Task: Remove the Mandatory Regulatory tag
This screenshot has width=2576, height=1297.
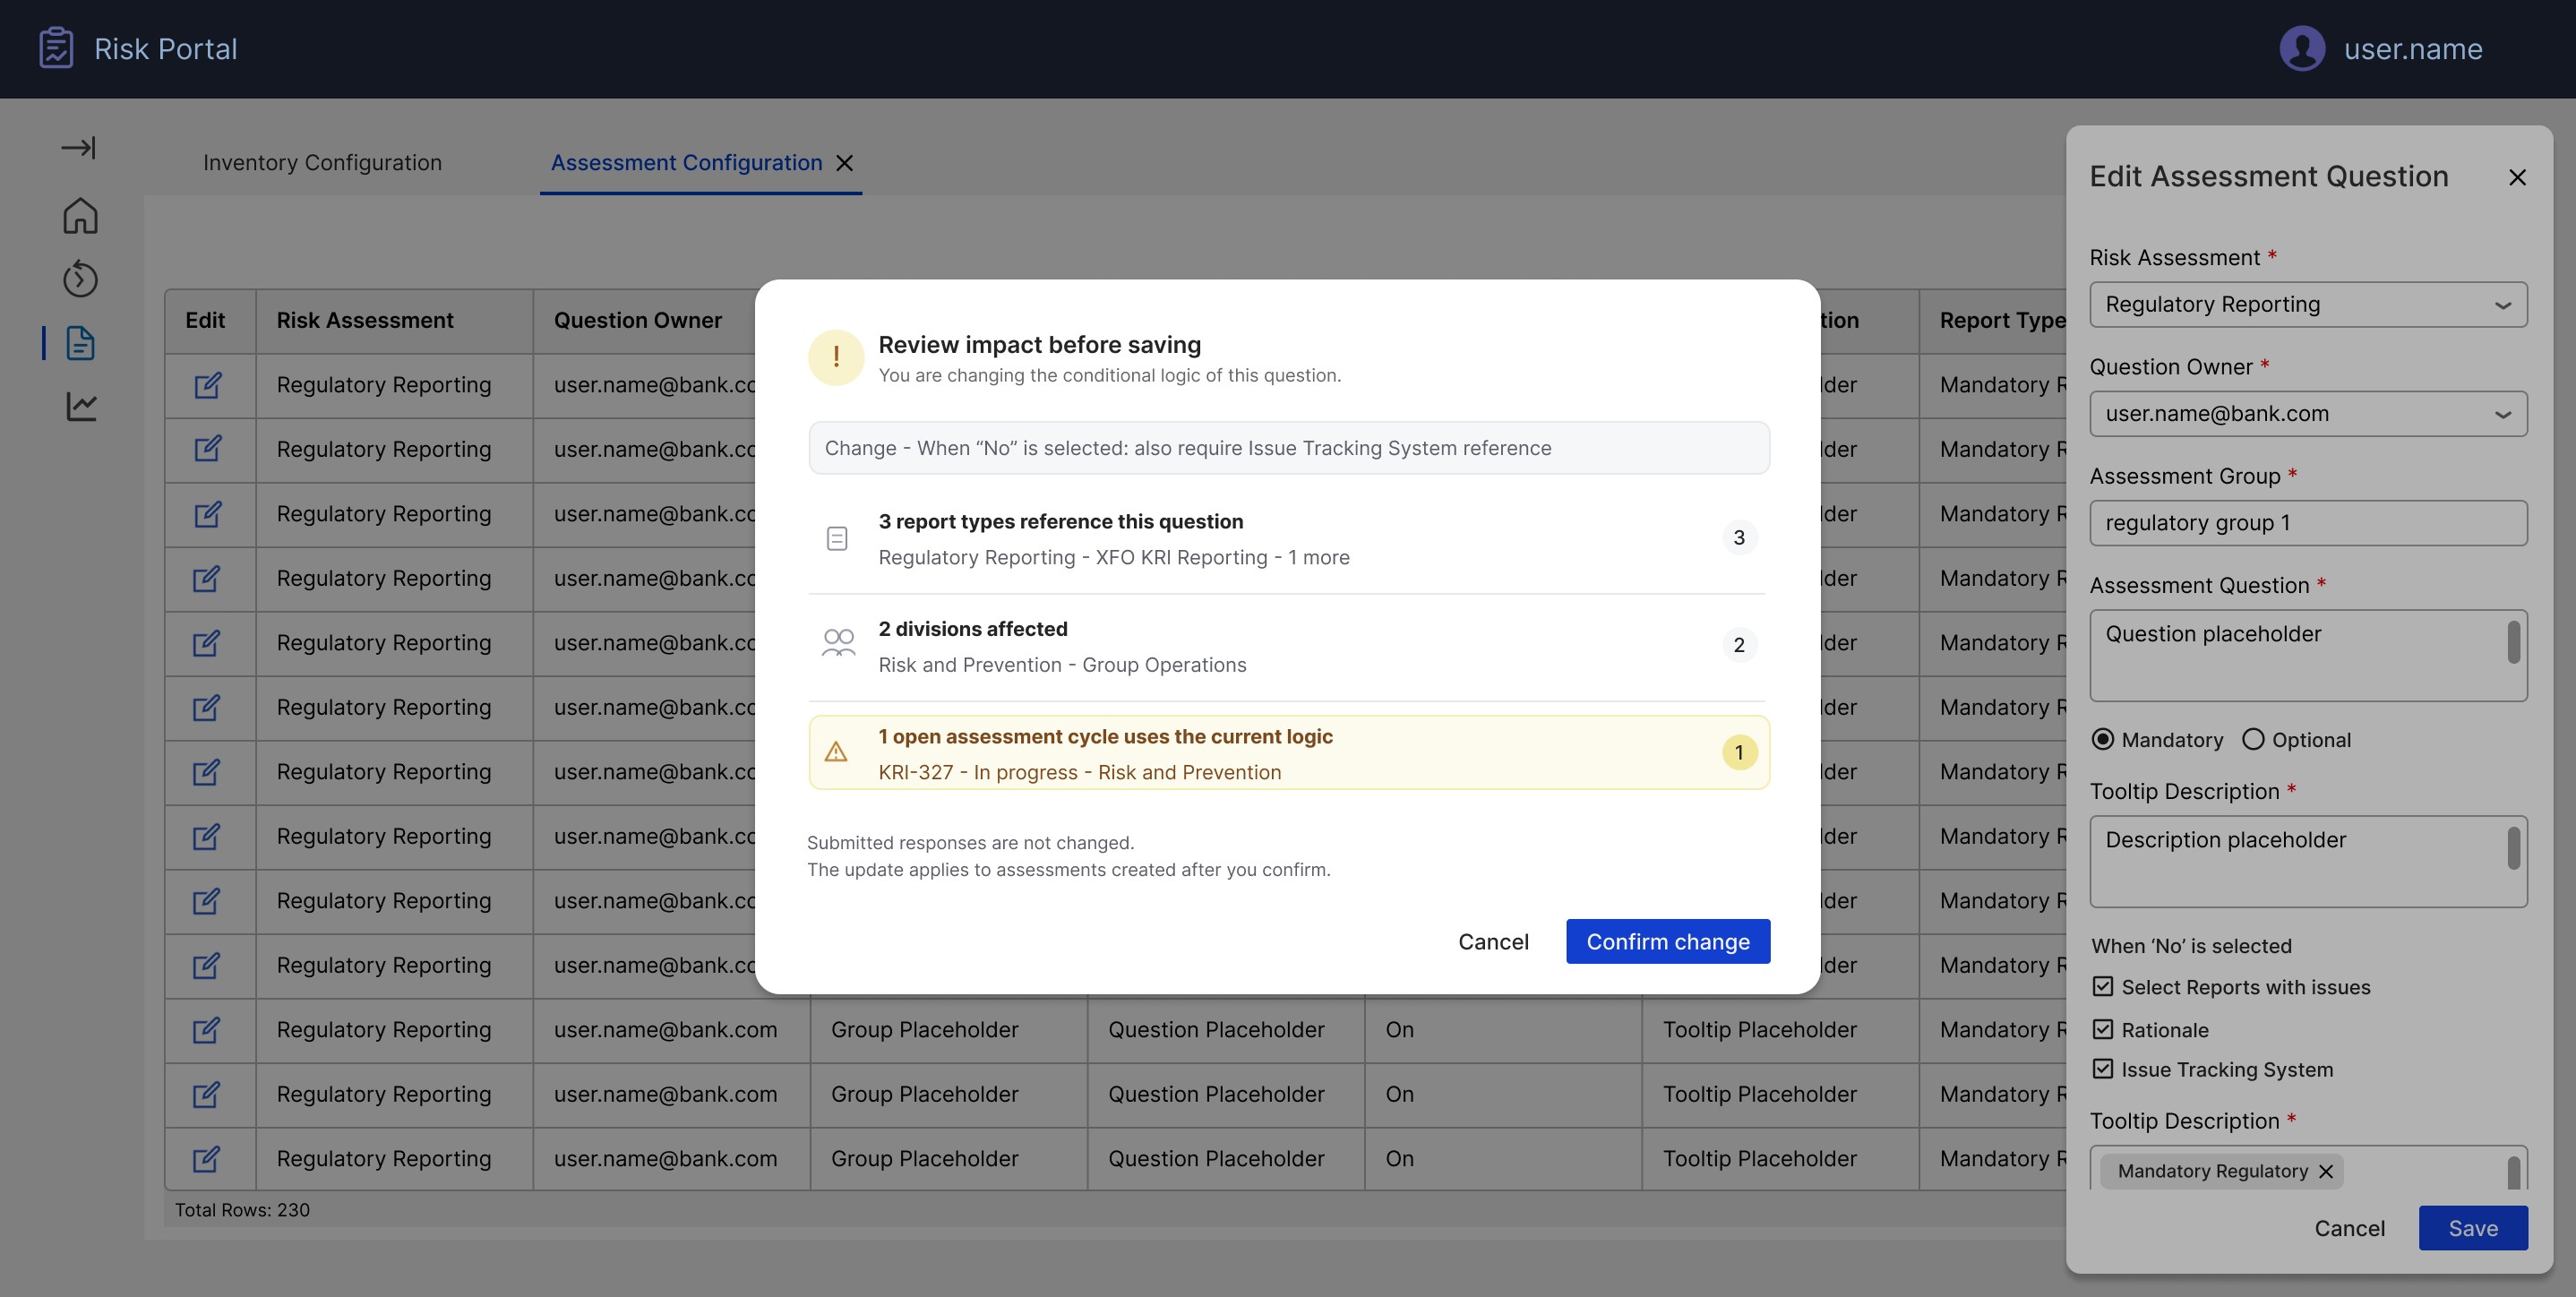Action: [x=2326, y=1171]
